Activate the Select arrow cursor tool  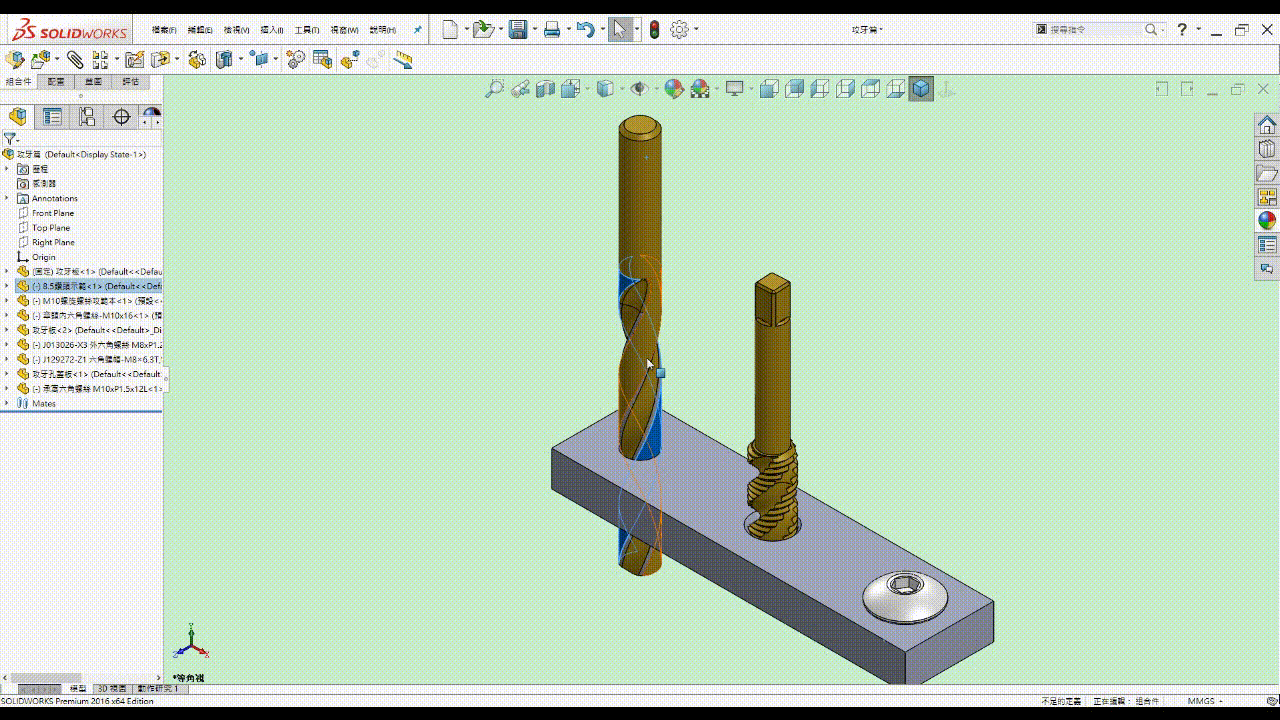pos(619,30)
